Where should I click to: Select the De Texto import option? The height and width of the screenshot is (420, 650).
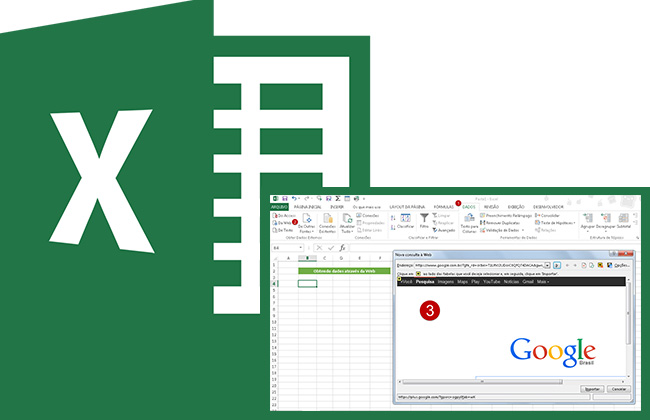click(x=283, y=230)
